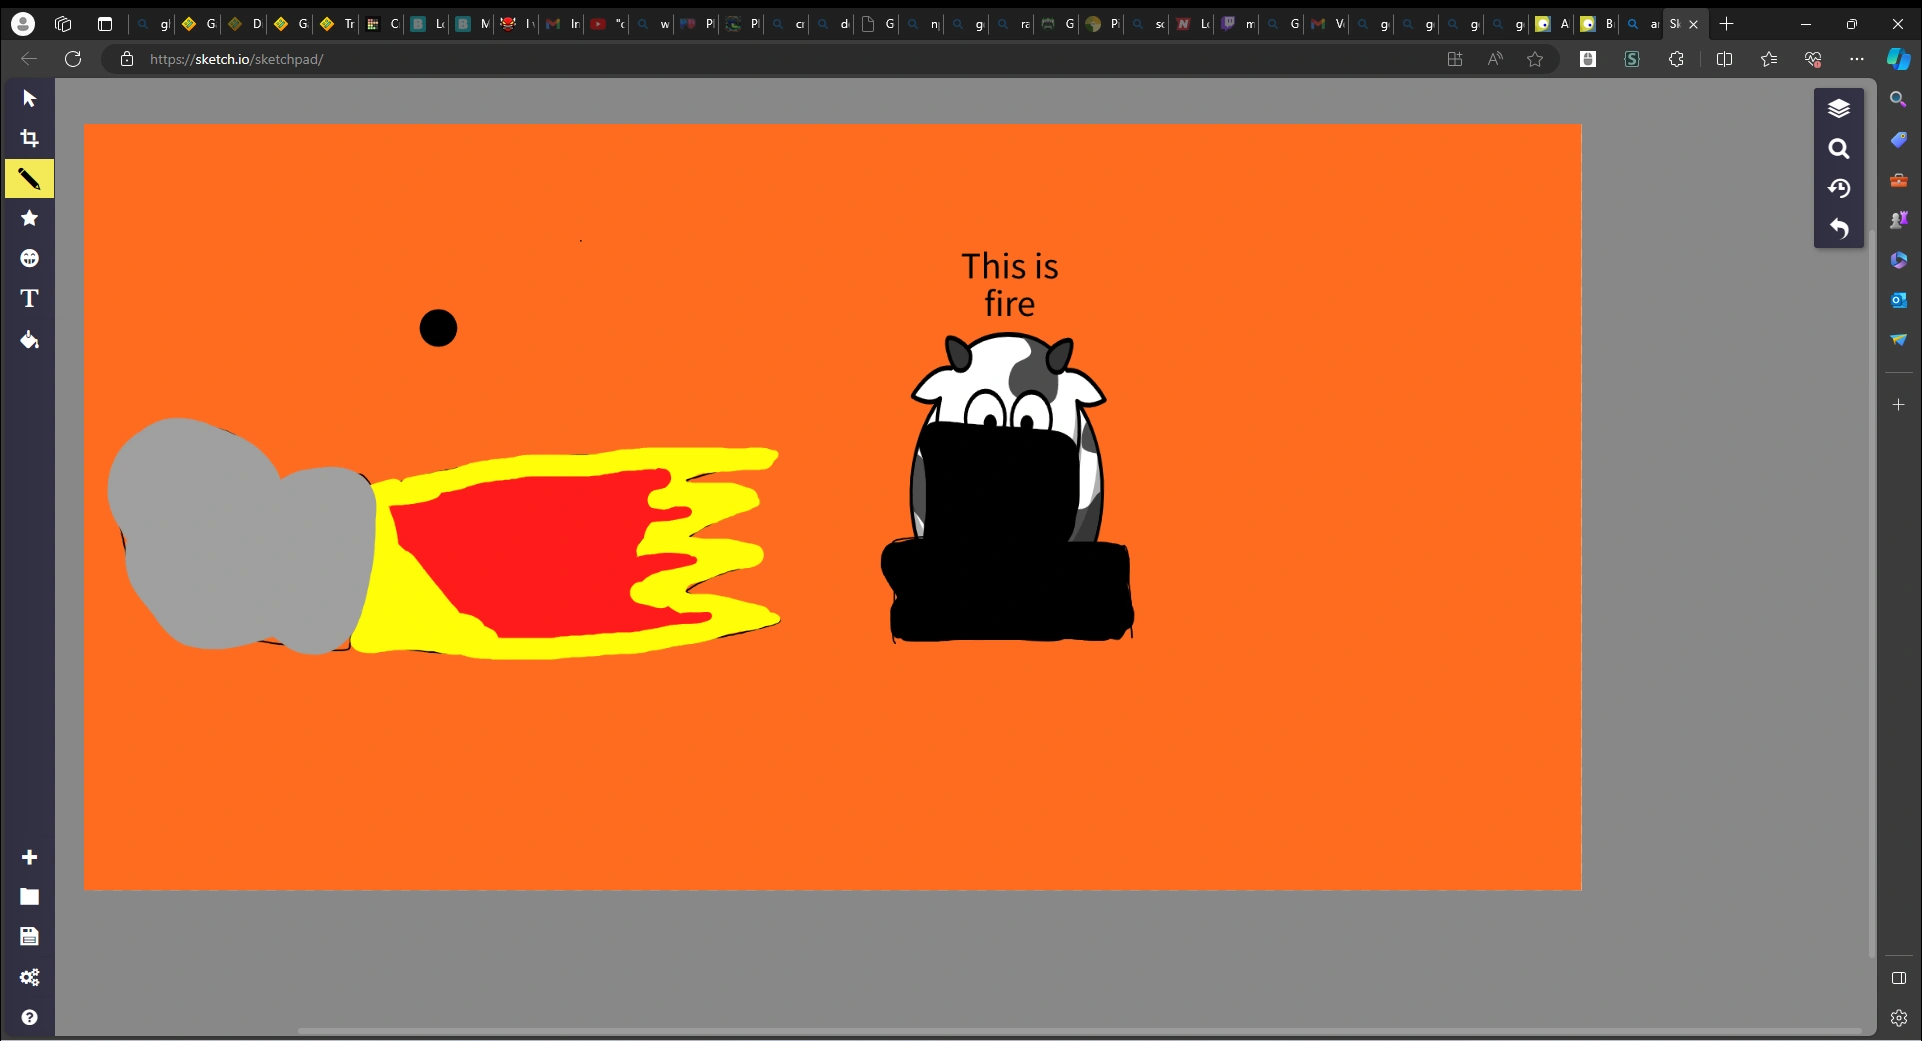Screen dimensions: 1922x1041
Task: Open Sketchpad settings gears icon
Action: click(x=29, y=977)
